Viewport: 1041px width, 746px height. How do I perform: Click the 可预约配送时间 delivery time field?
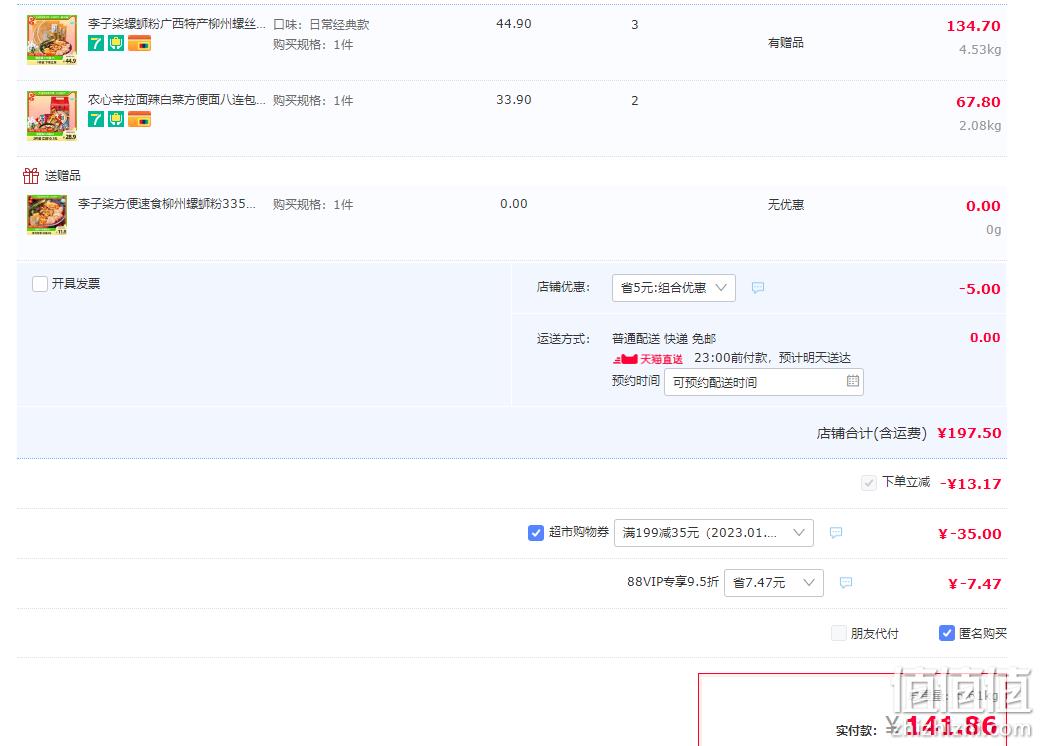[764, 382]
